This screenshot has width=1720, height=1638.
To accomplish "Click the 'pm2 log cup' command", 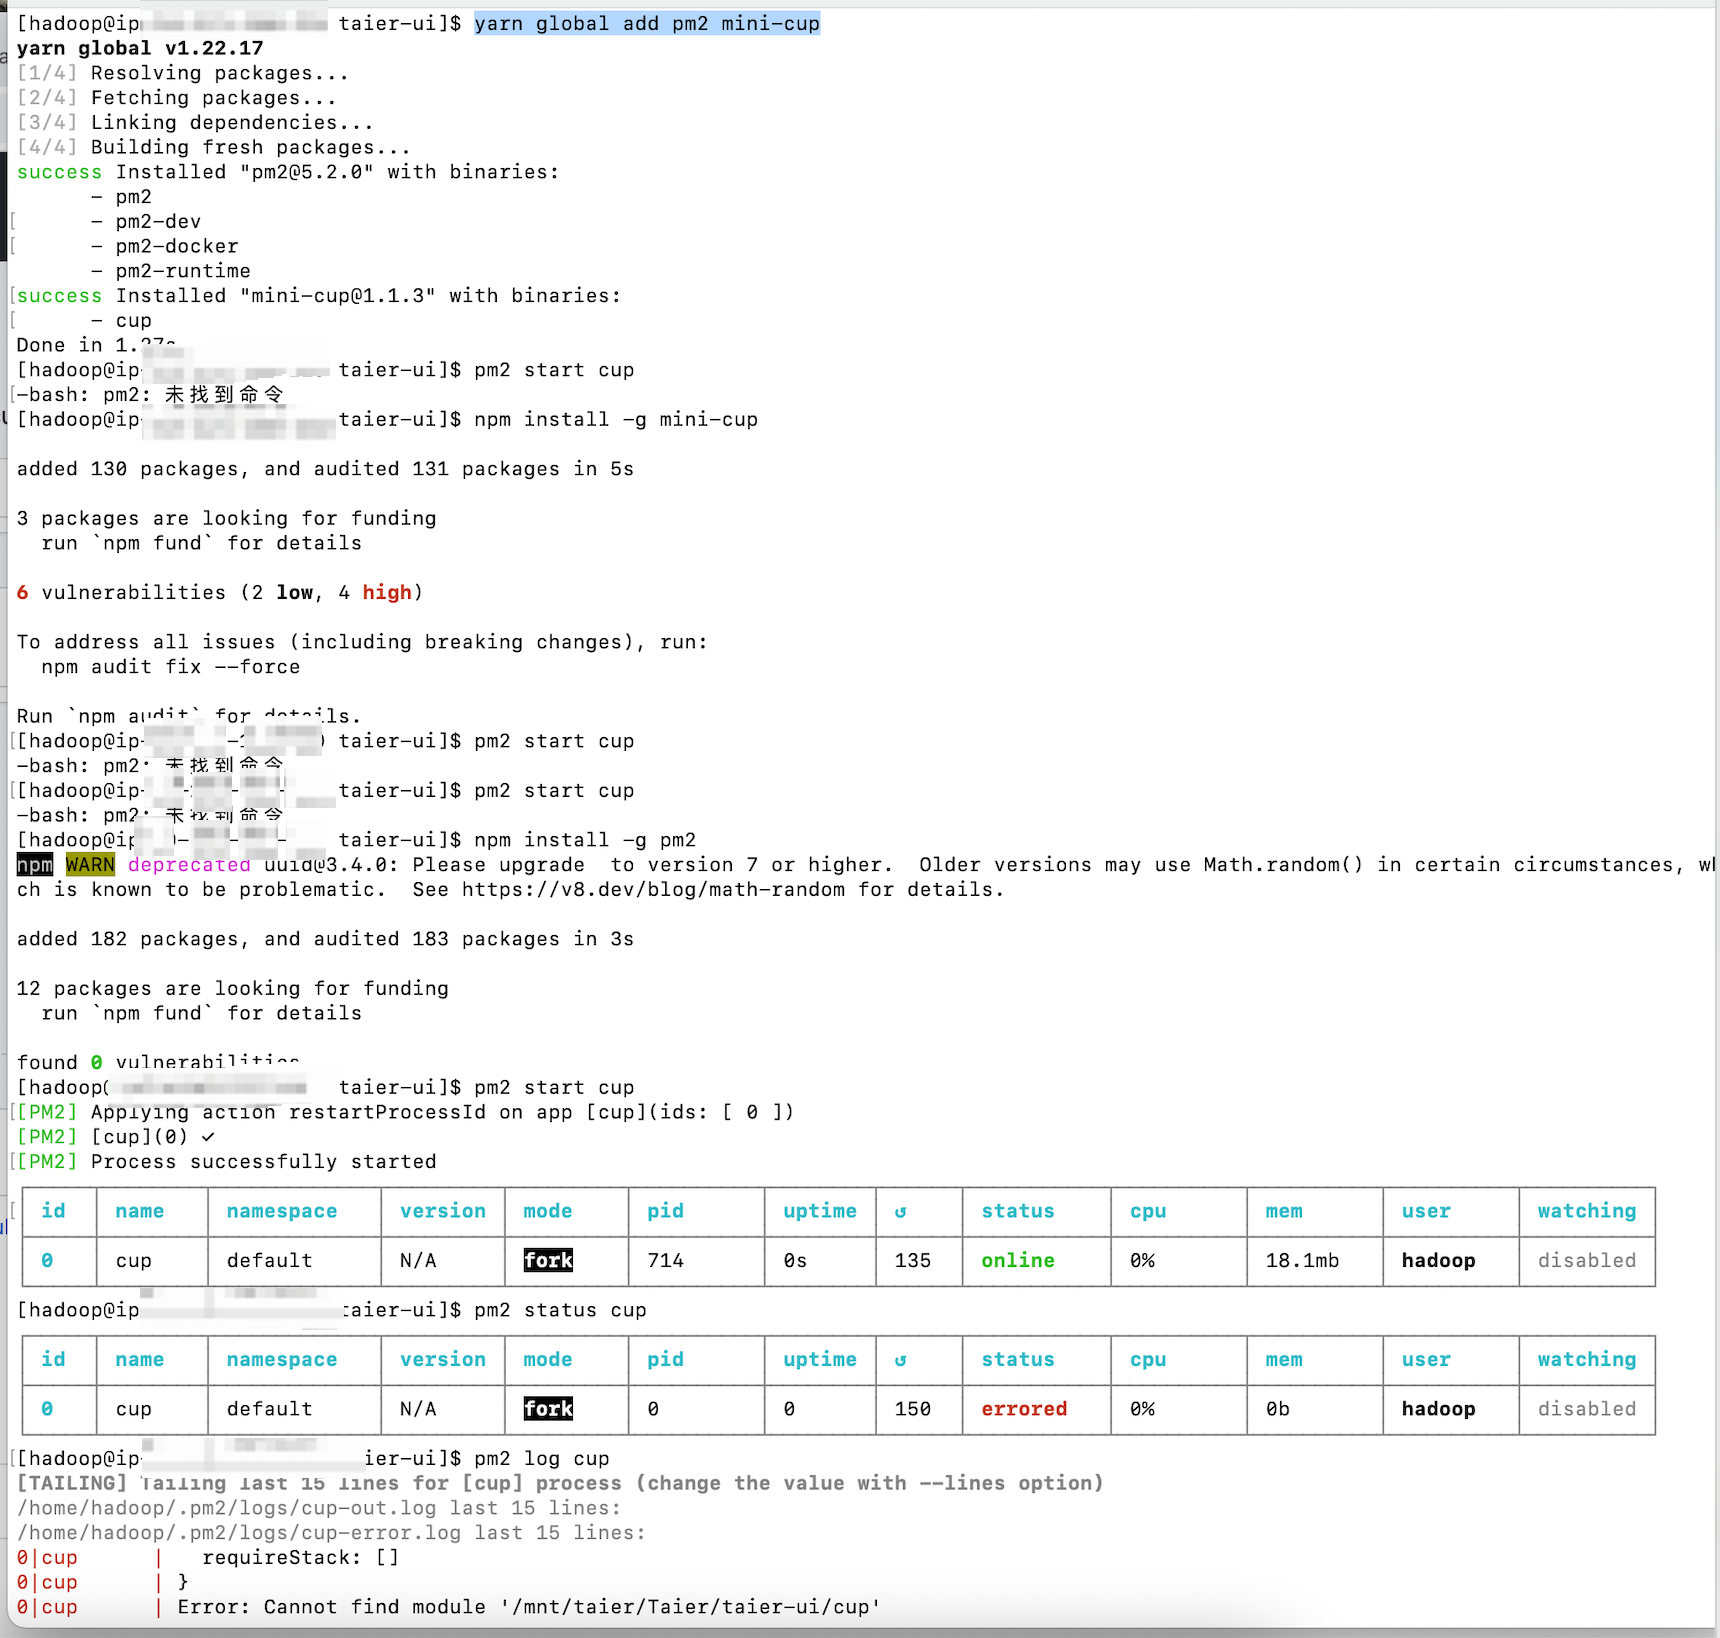I will coord(542,1459).
